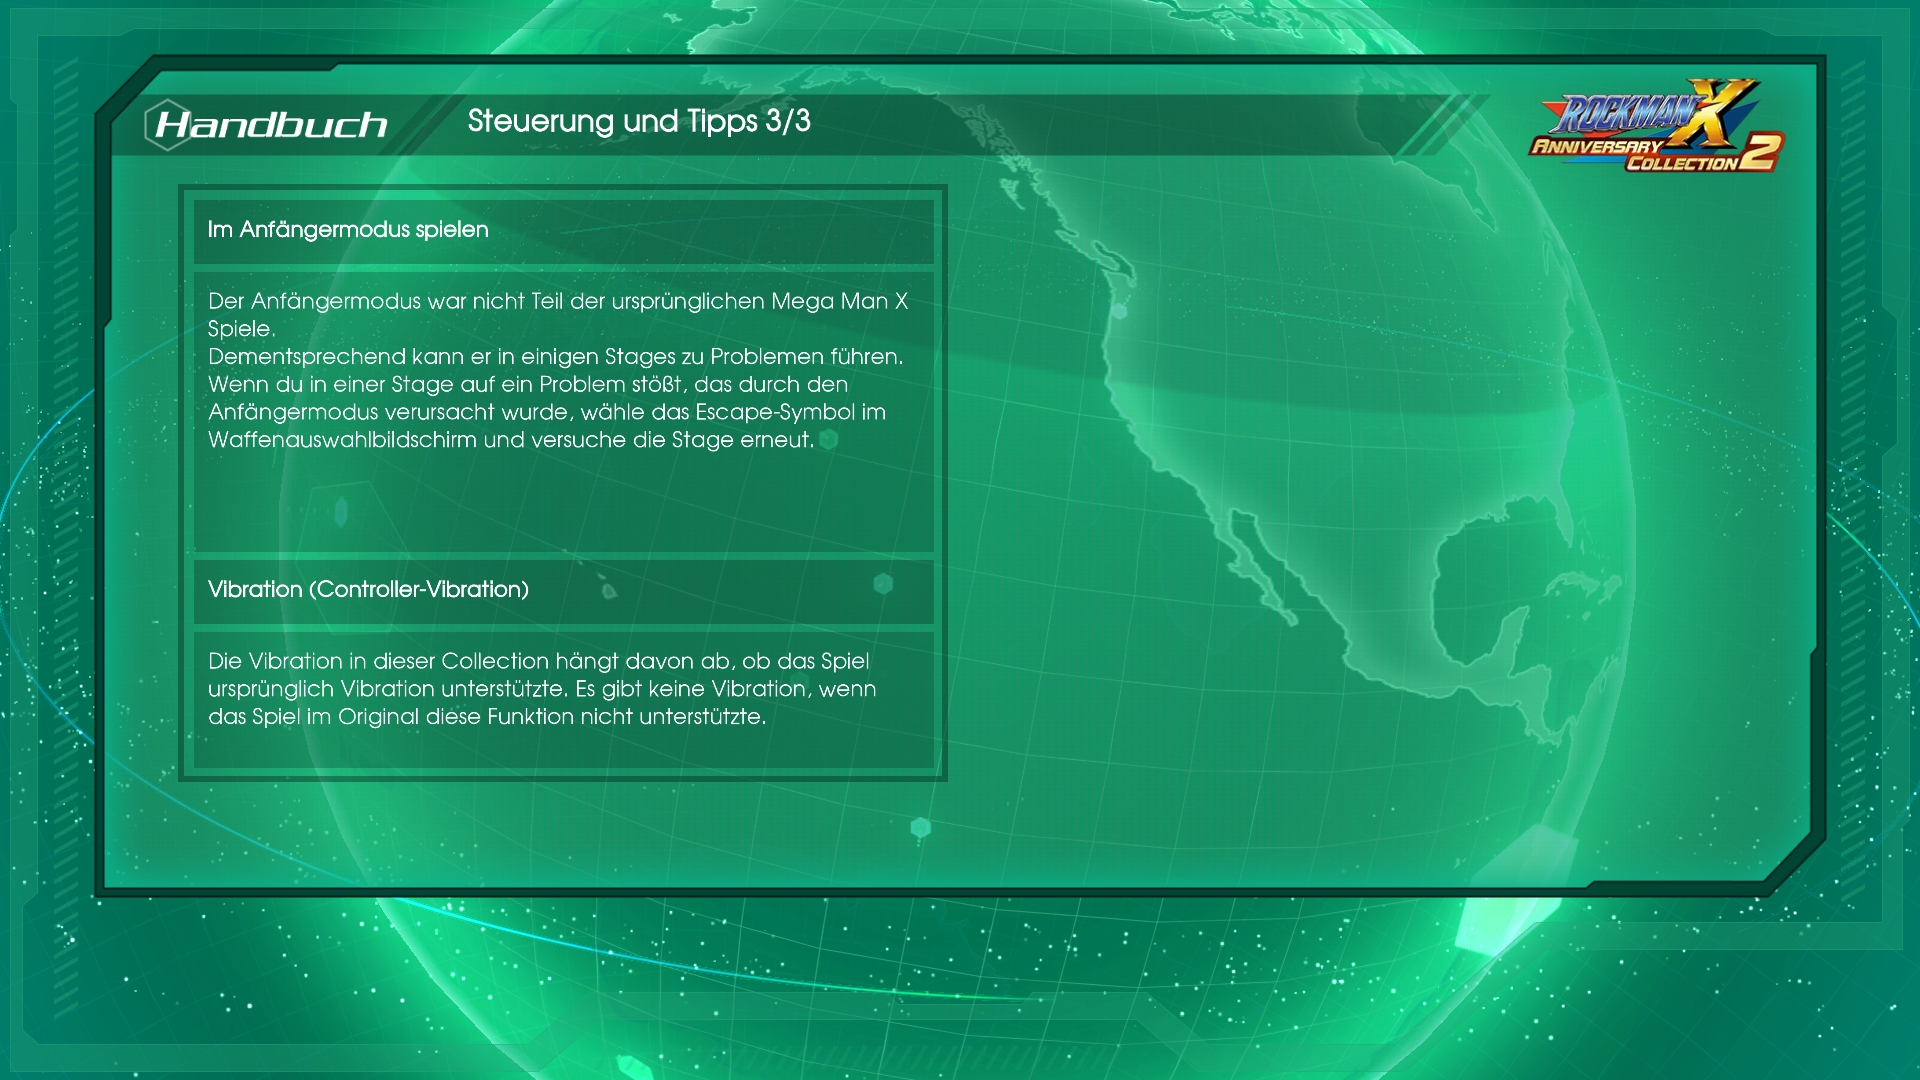Click the floating hexagon below the text panel

click(x=921, y=828)
